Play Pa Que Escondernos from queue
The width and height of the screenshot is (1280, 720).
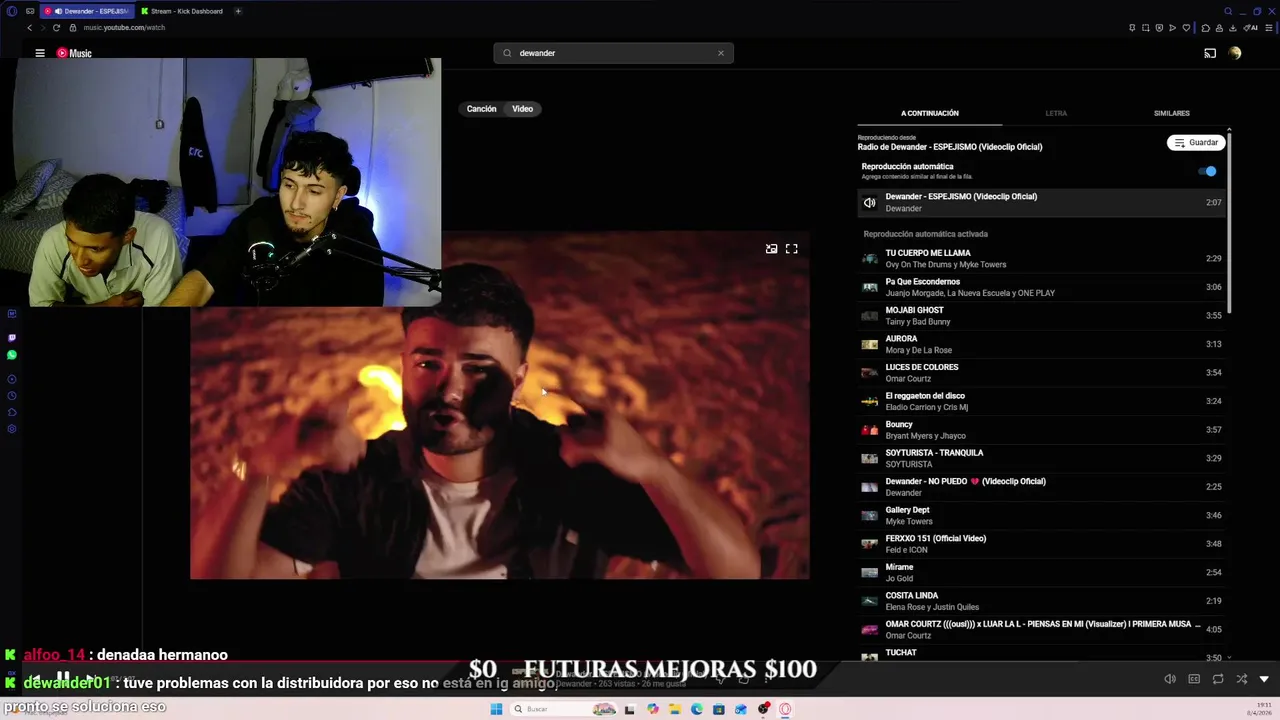point(1041,287)
